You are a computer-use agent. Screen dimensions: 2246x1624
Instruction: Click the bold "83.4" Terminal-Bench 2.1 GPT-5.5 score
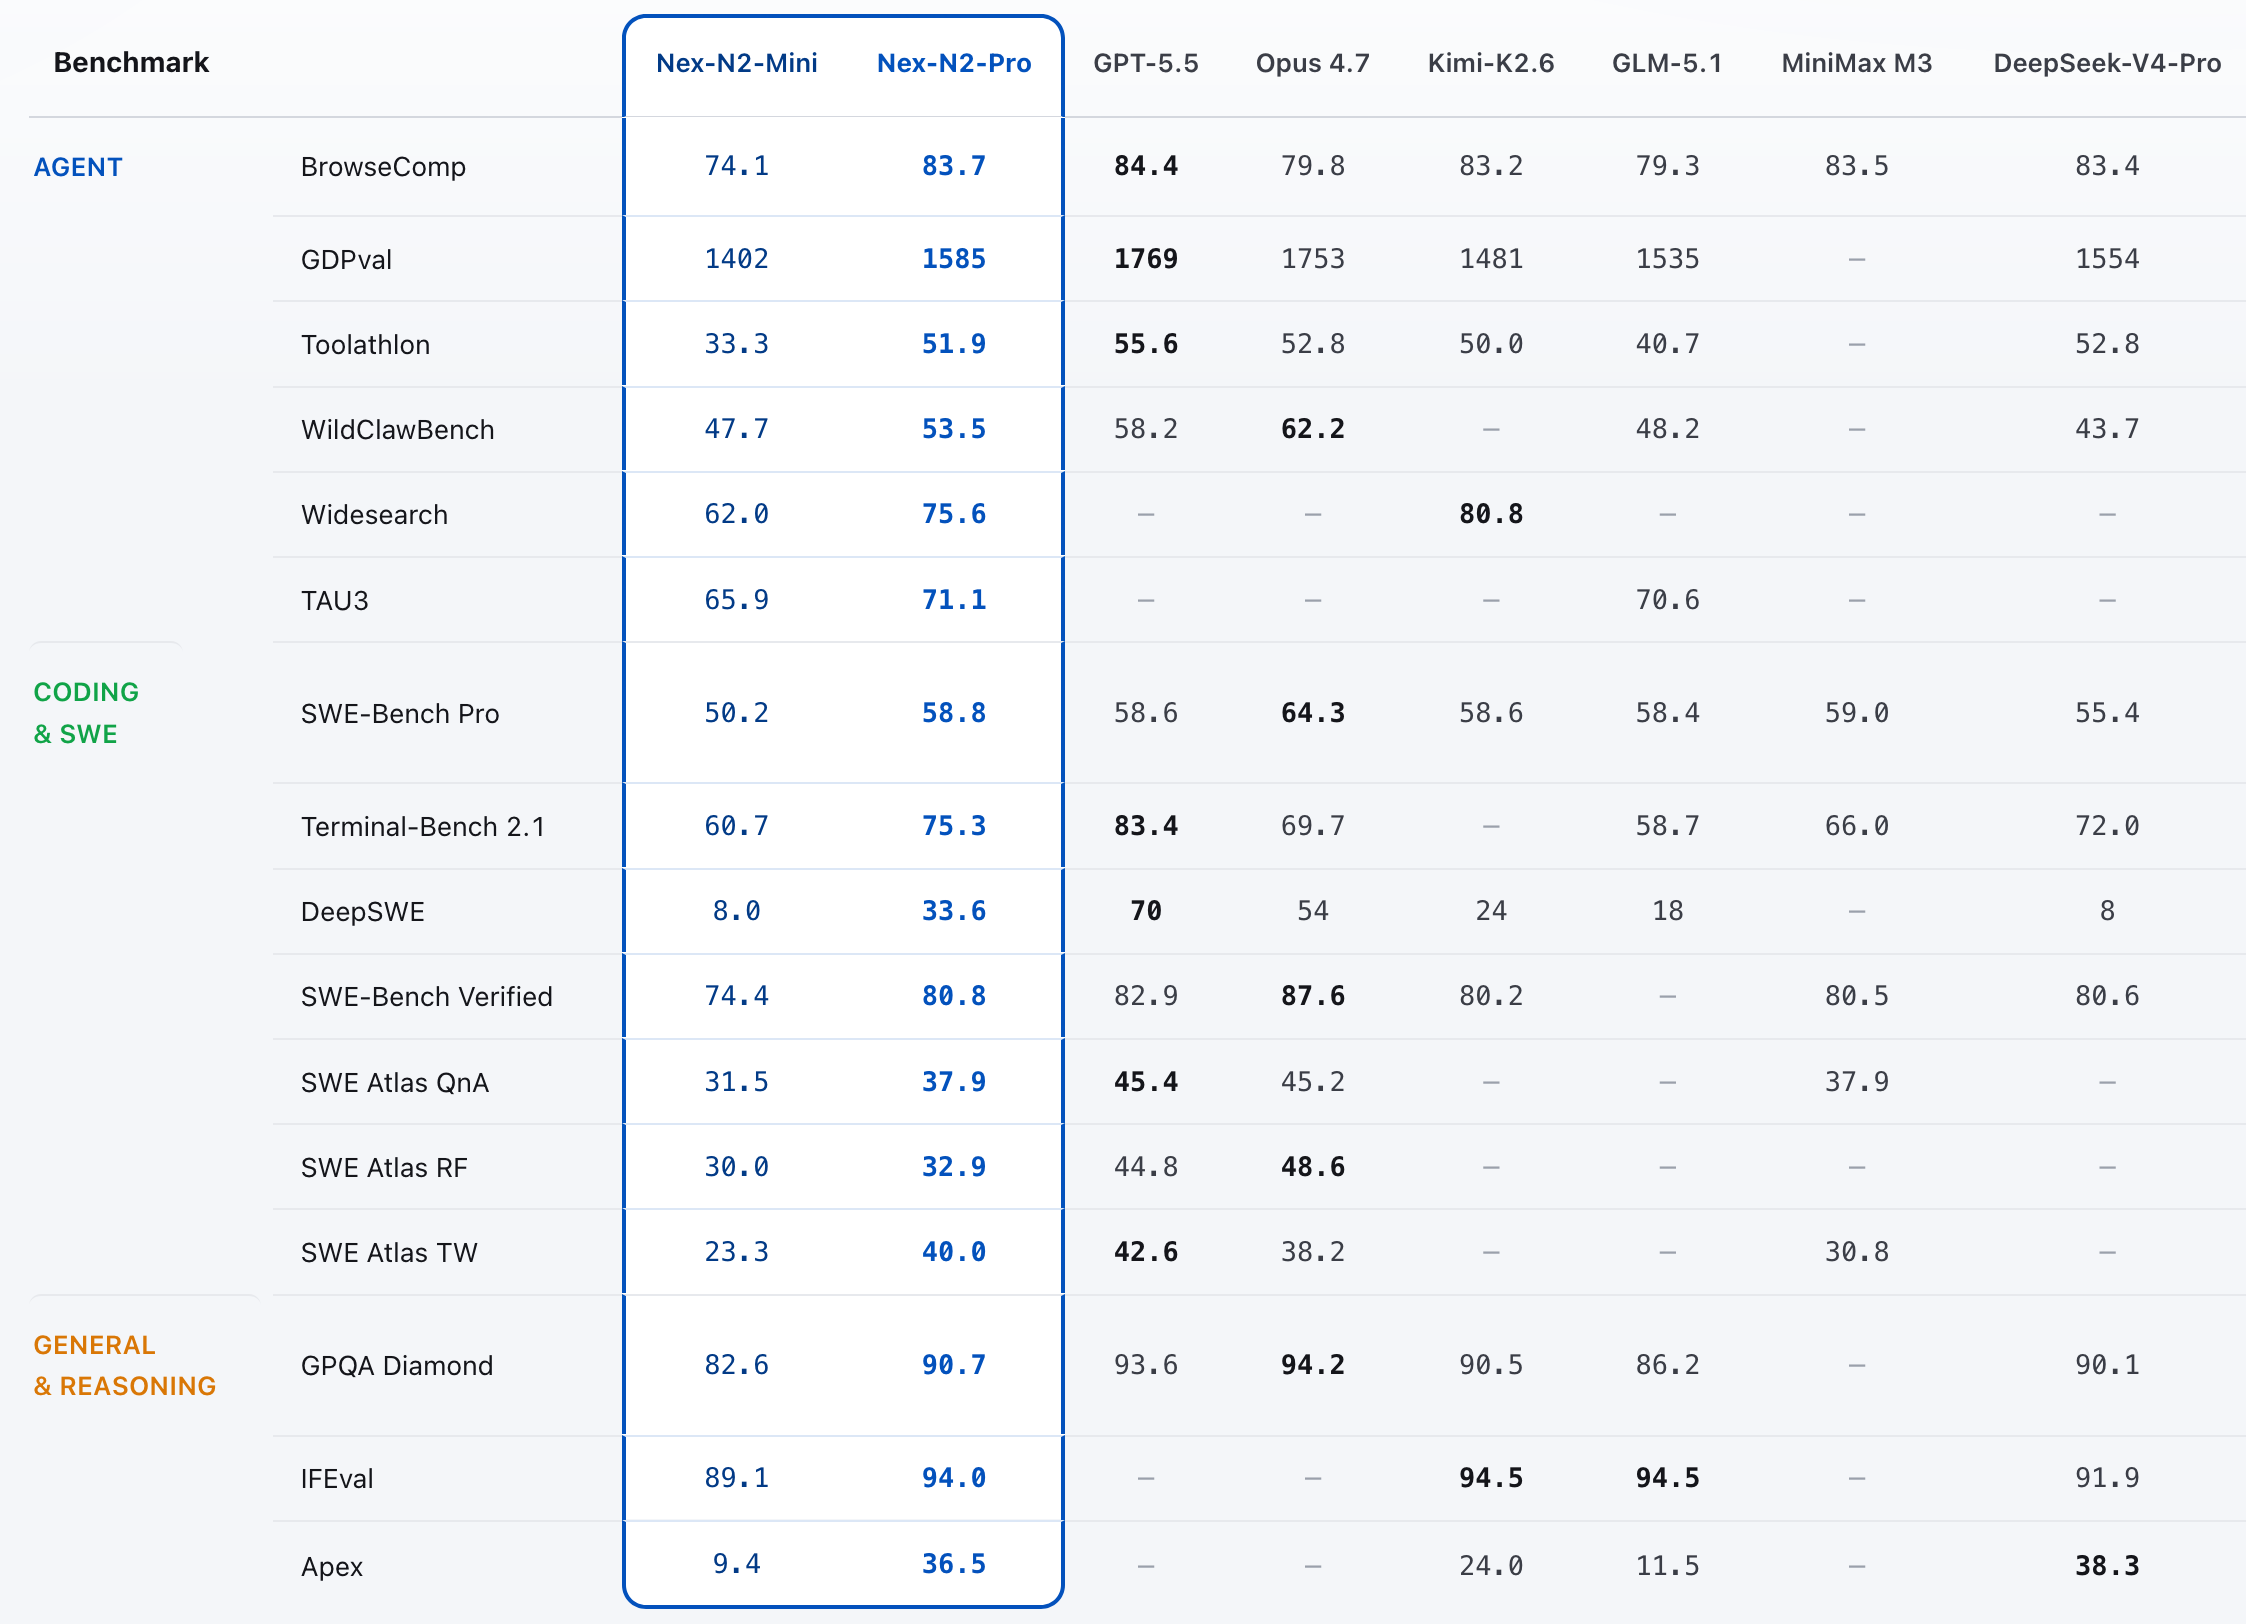coord(1146,826)
